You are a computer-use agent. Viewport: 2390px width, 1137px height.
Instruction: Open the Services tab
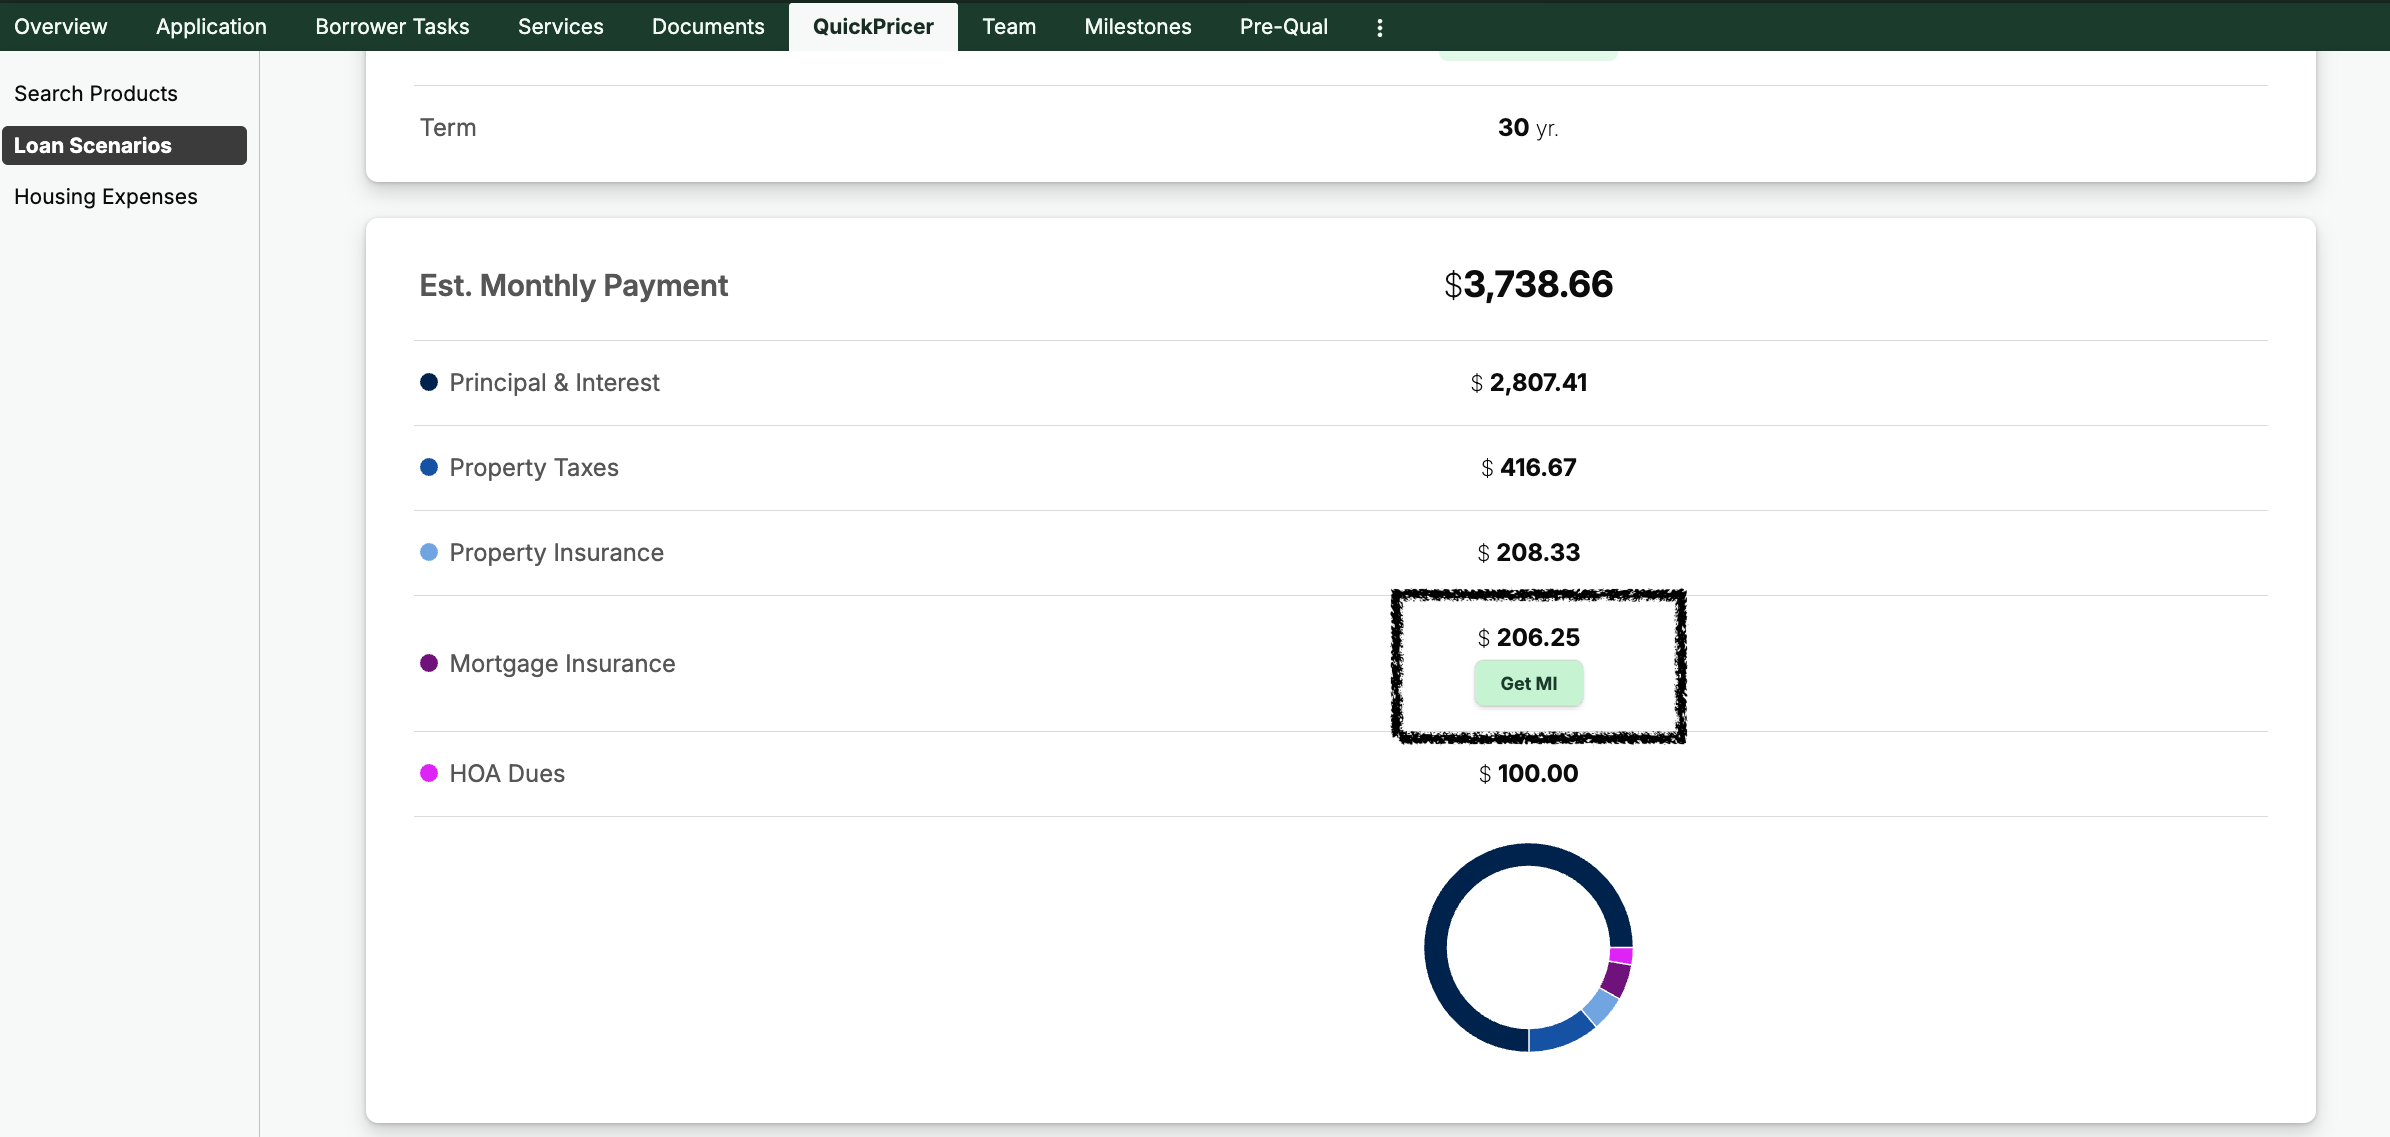(560, 27)
